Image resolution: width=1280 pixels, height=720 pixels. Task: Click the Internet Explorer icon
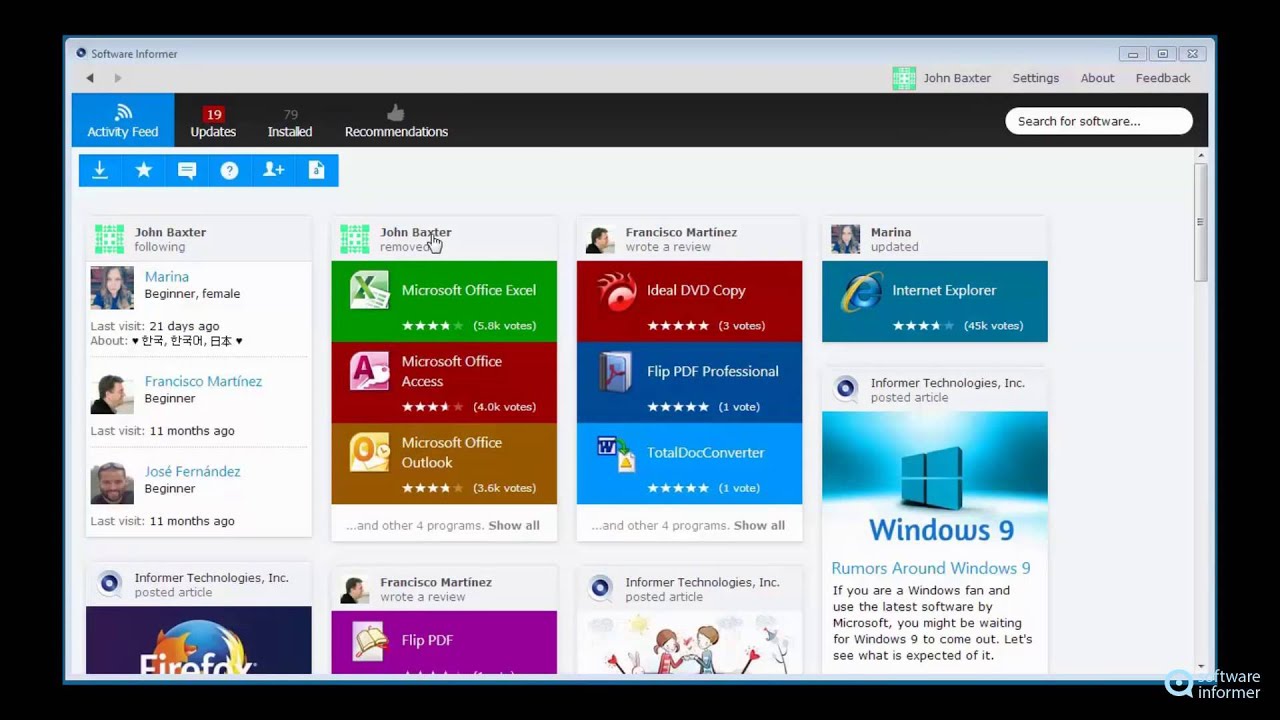861,291
